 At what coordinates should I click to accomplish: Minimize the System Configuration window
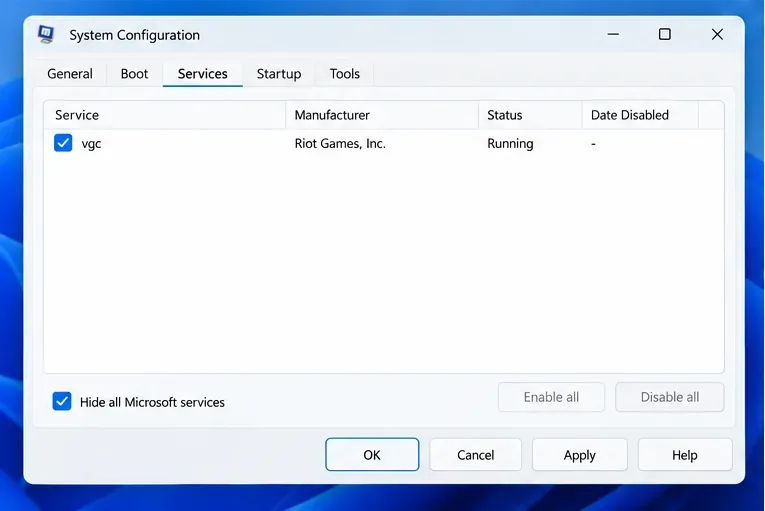(x=613, y=34)
